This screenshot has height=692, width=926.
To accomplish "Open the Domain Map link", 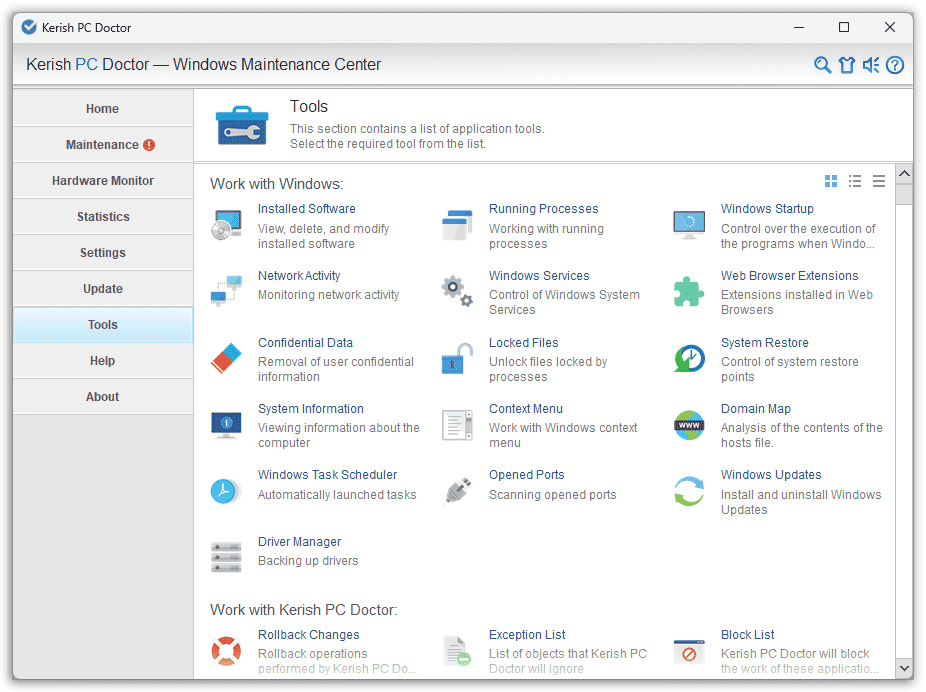I will 756,409.
